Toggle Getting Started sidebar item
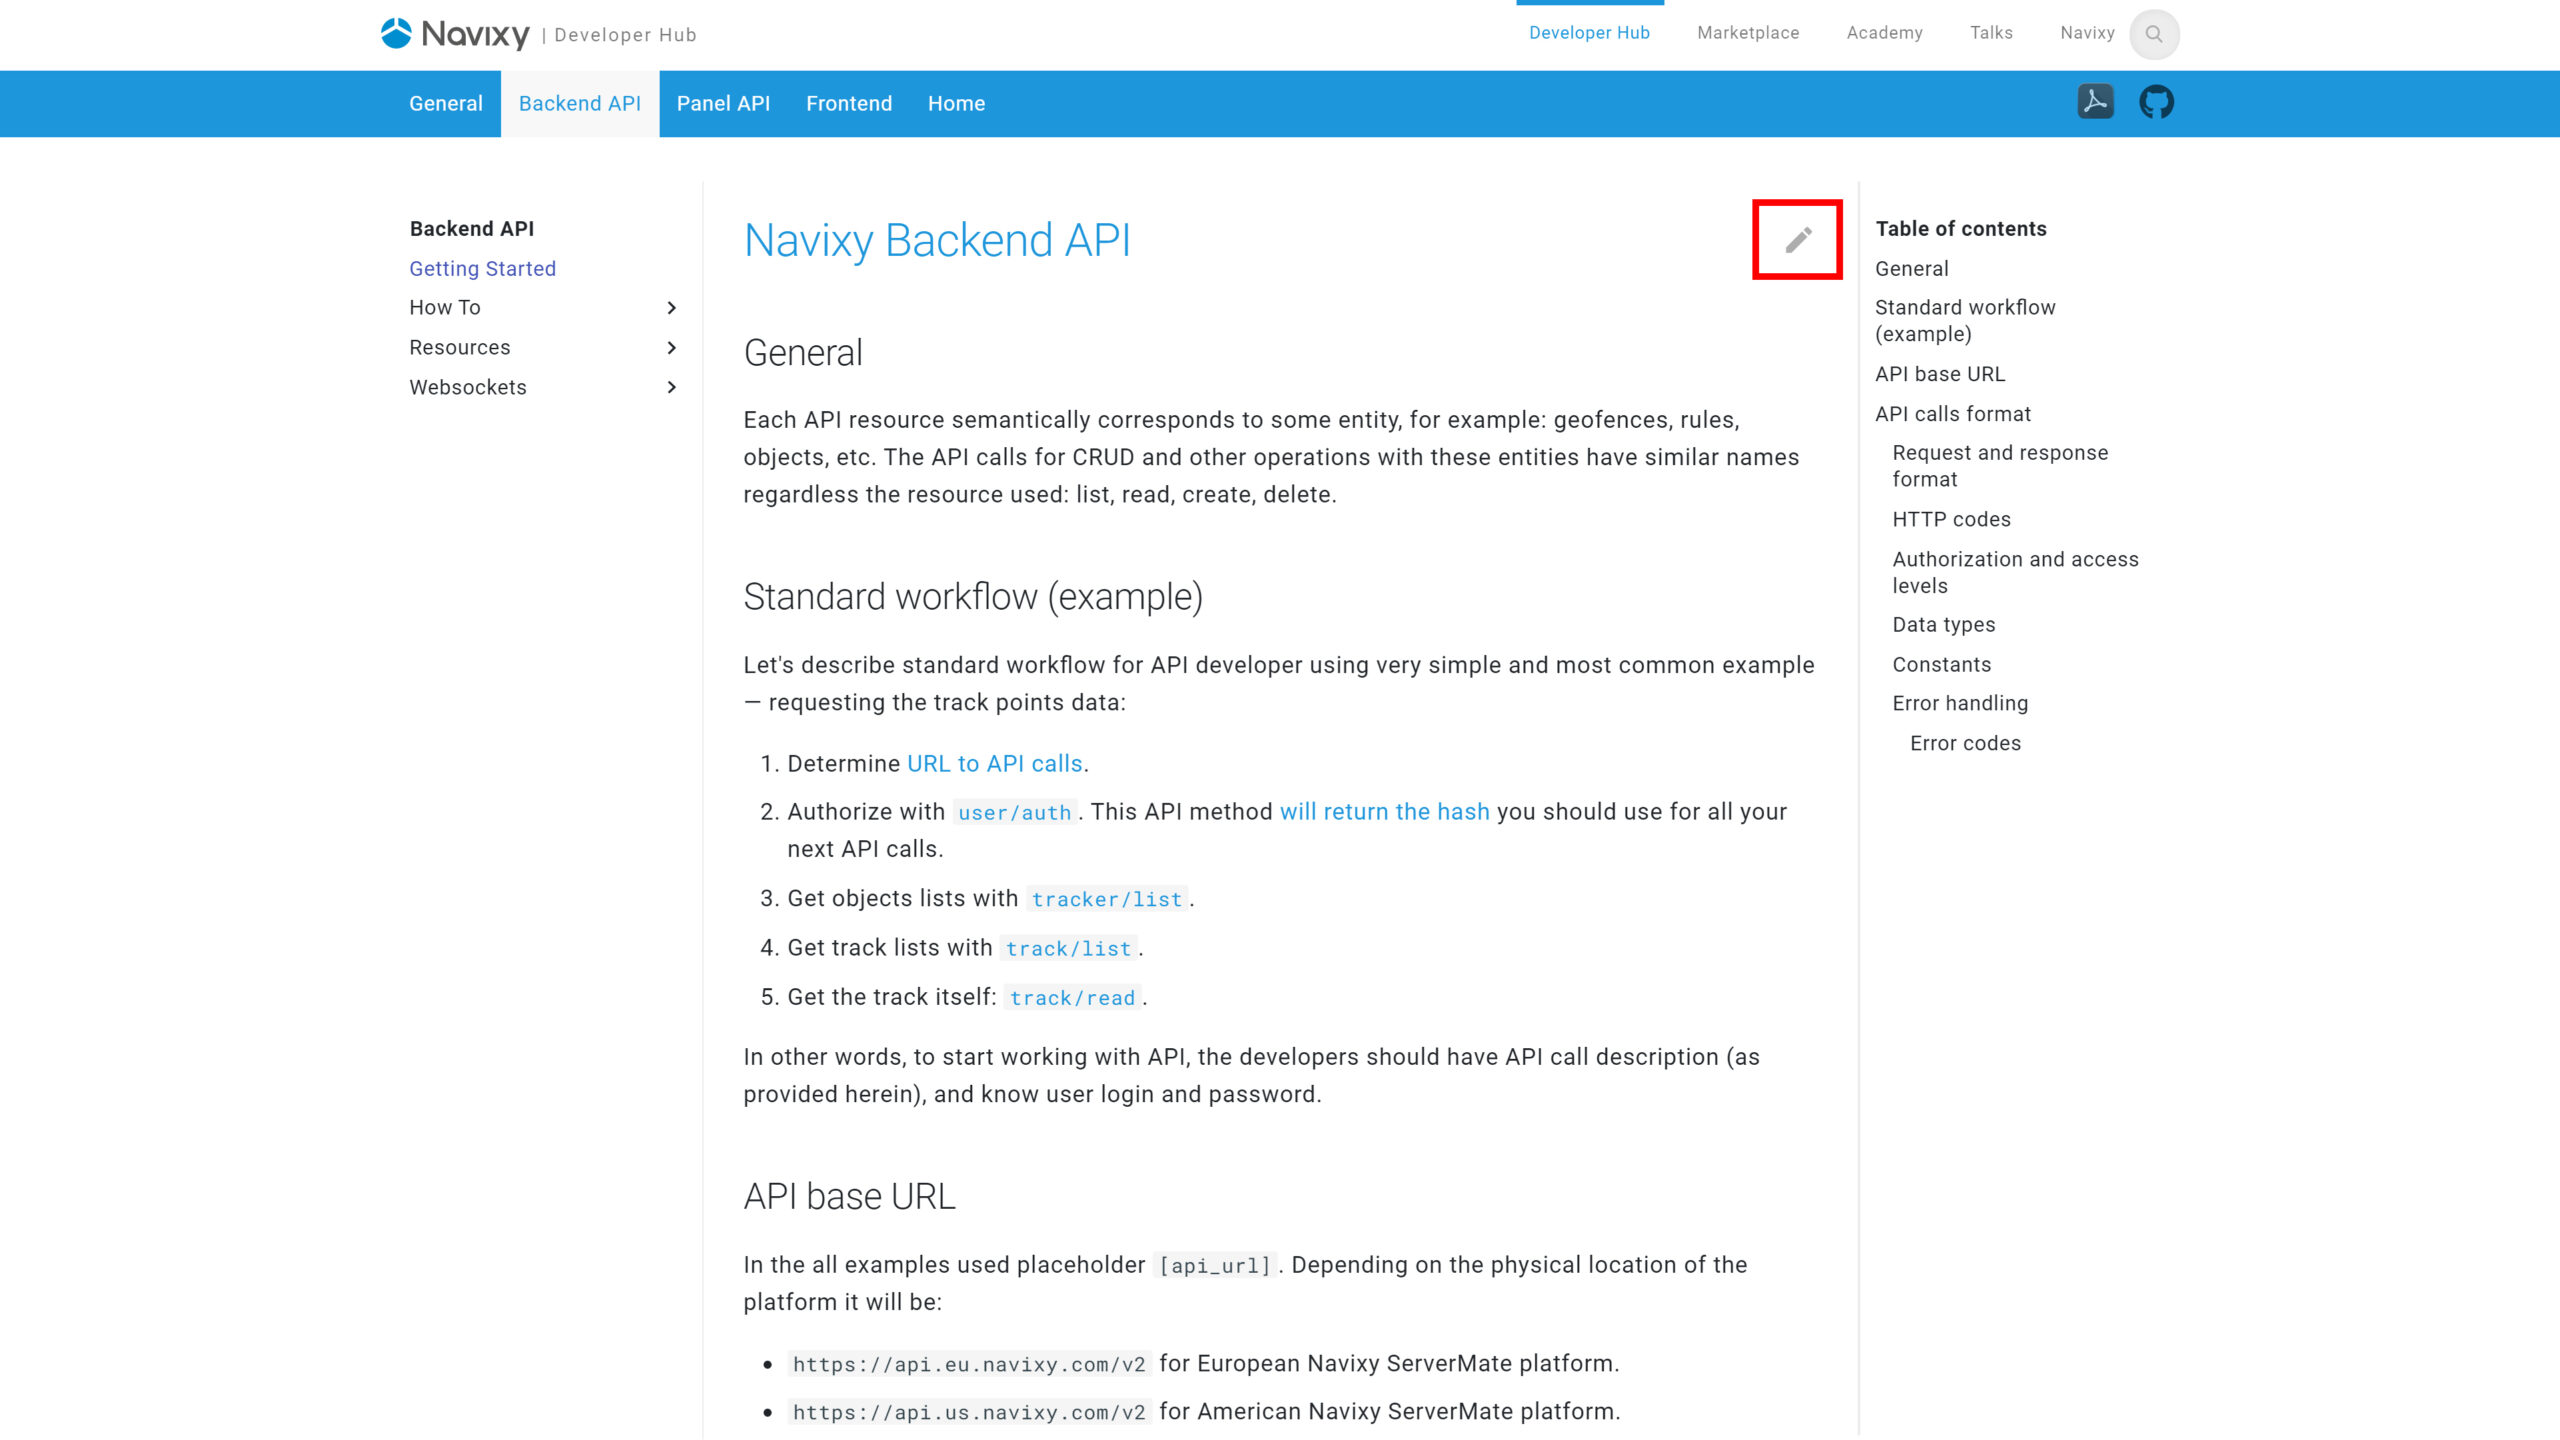 click(482, 267)
